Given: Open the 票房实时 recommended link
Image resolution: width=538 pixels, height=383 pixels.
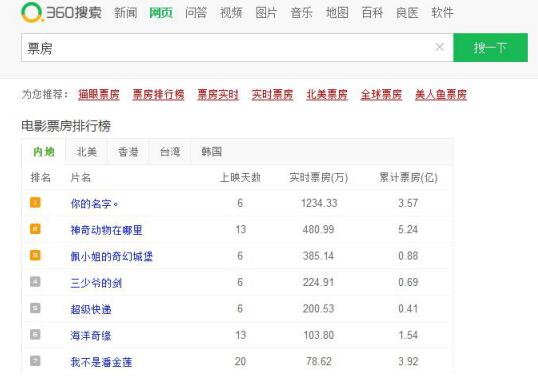Looking at the screenshot, I should point(218,94).
